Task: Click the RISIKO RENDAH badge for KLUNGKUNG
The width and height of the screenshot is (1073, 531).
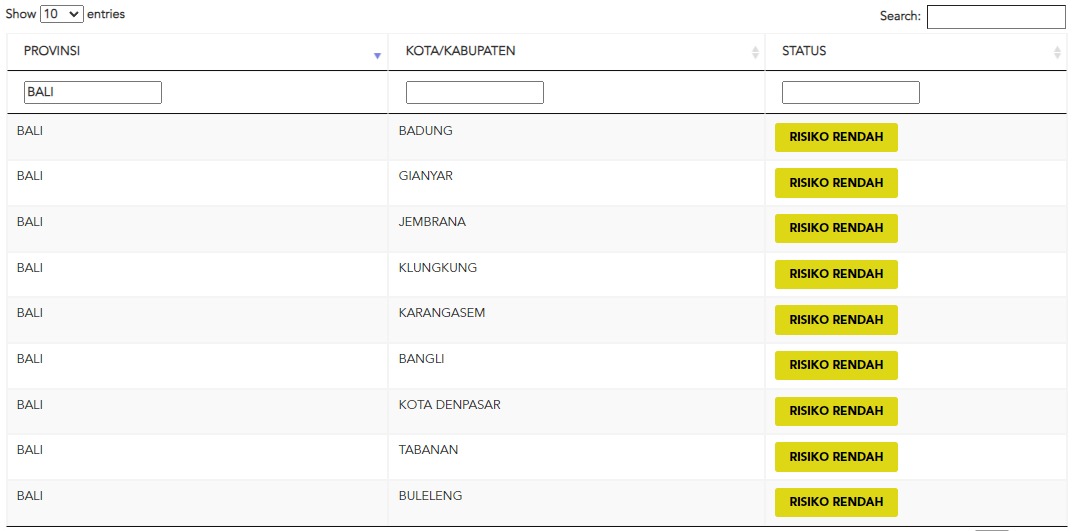Action: click(x=836, y=274)
